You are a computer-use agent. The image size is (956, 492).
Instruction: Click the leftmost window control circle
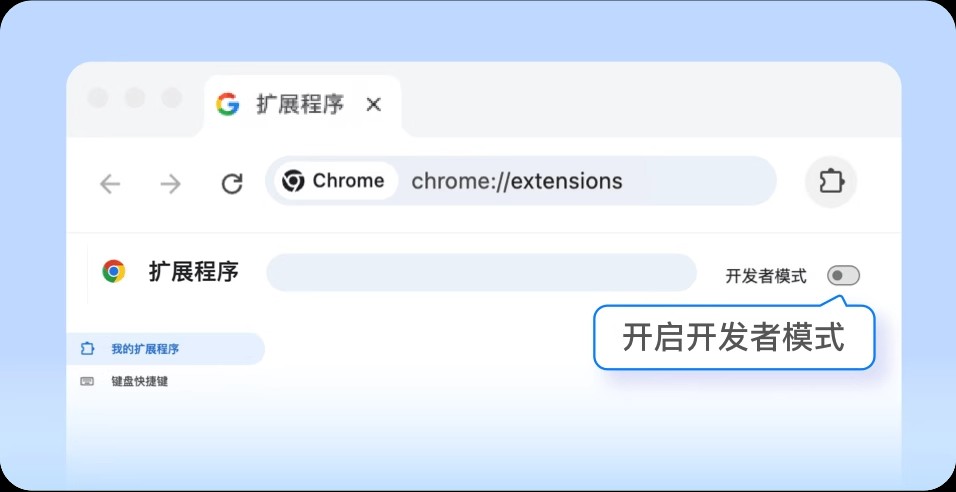(x=98, y=98)
